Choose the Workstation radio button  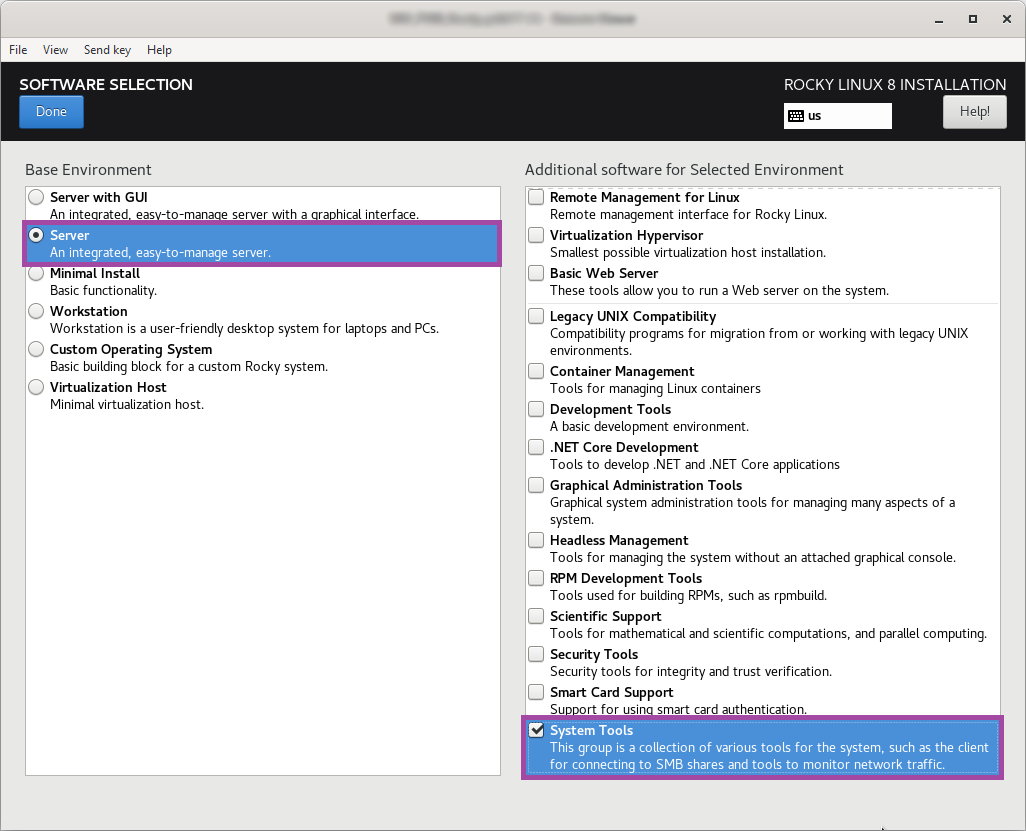[36, 311]
